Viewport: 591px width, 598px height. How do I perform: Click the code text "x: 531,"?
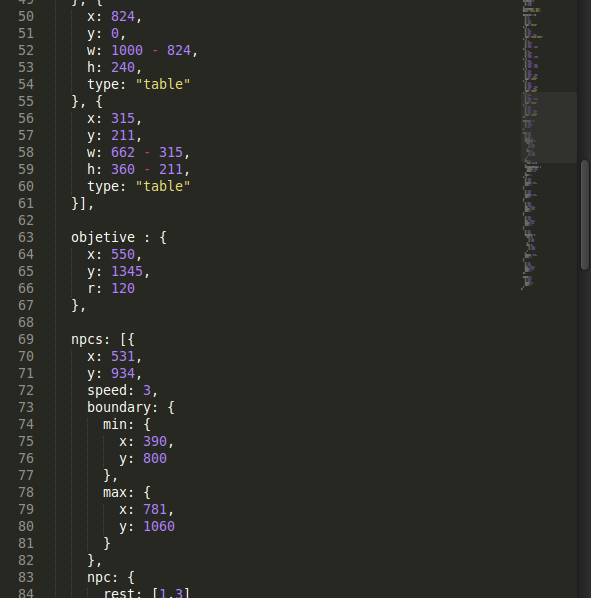click(114, 357)
